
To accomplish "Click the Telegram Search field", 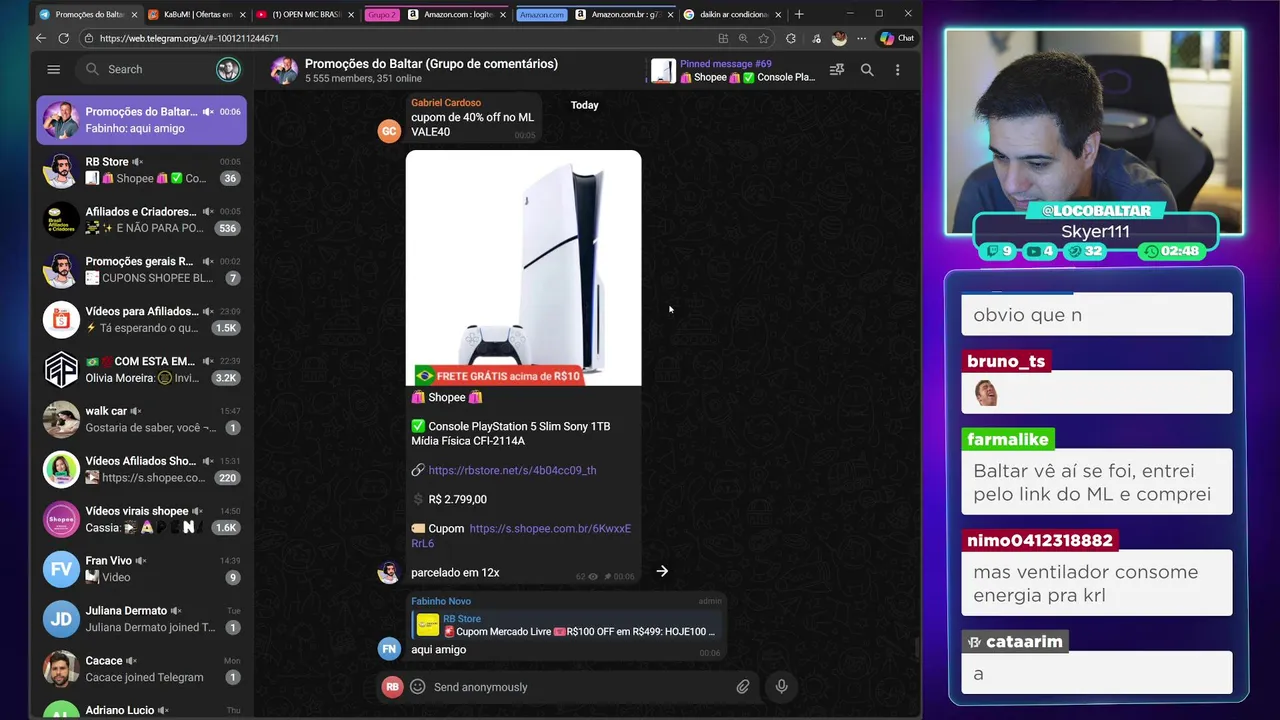I will tap(145, 69).
